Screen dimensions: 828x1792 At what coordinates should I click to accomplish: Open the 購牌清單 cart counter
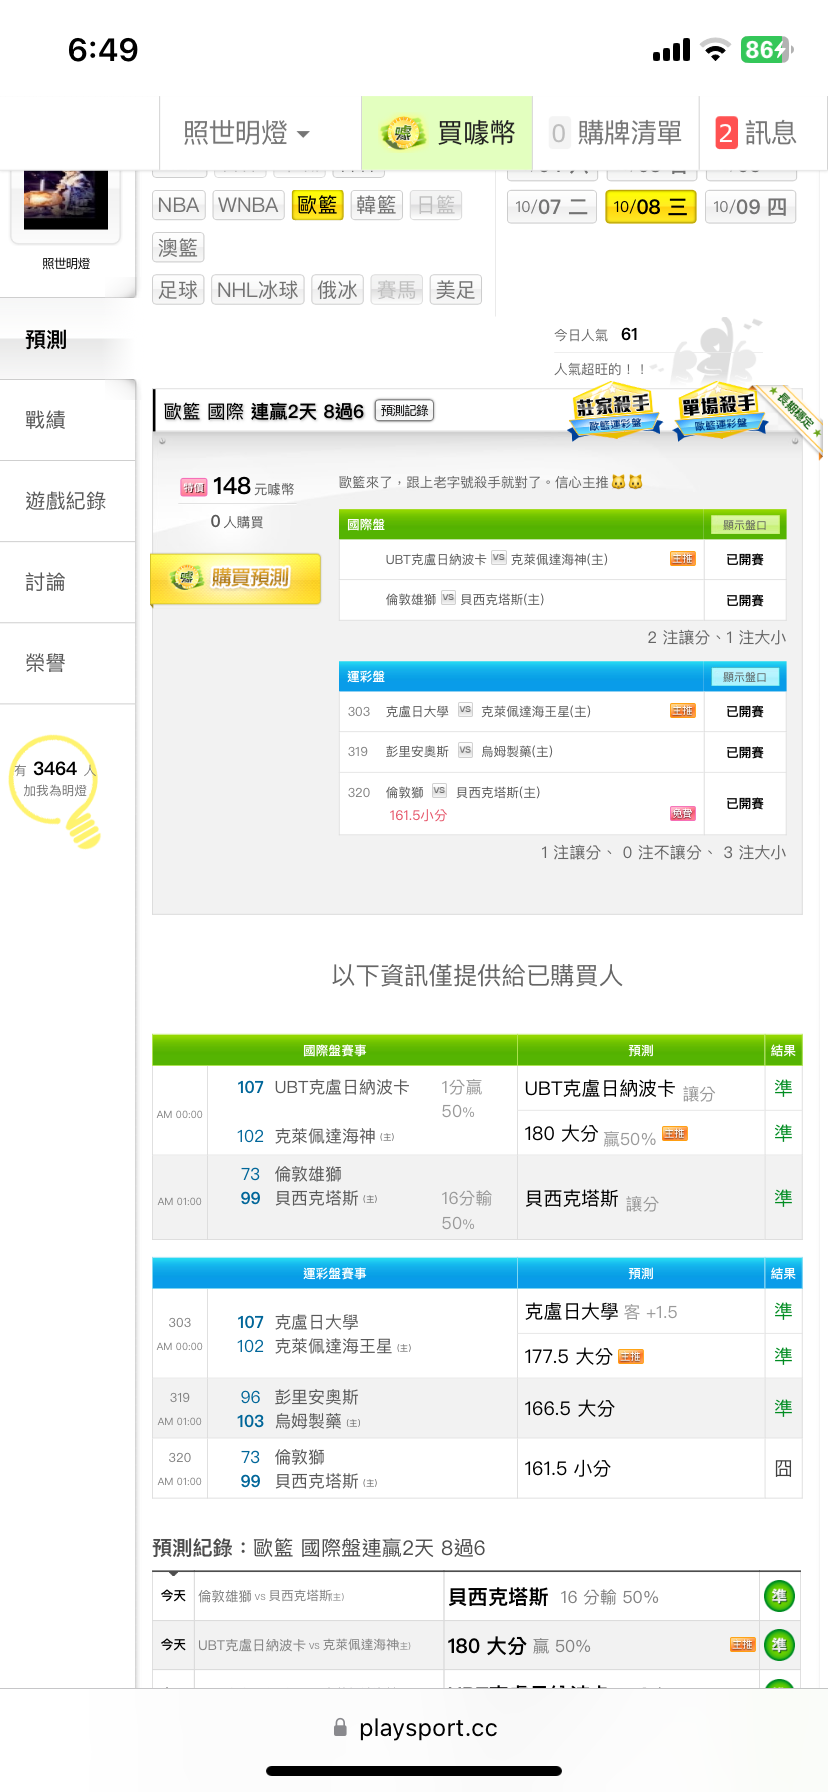pyautogui.click(x=559, y=133)
